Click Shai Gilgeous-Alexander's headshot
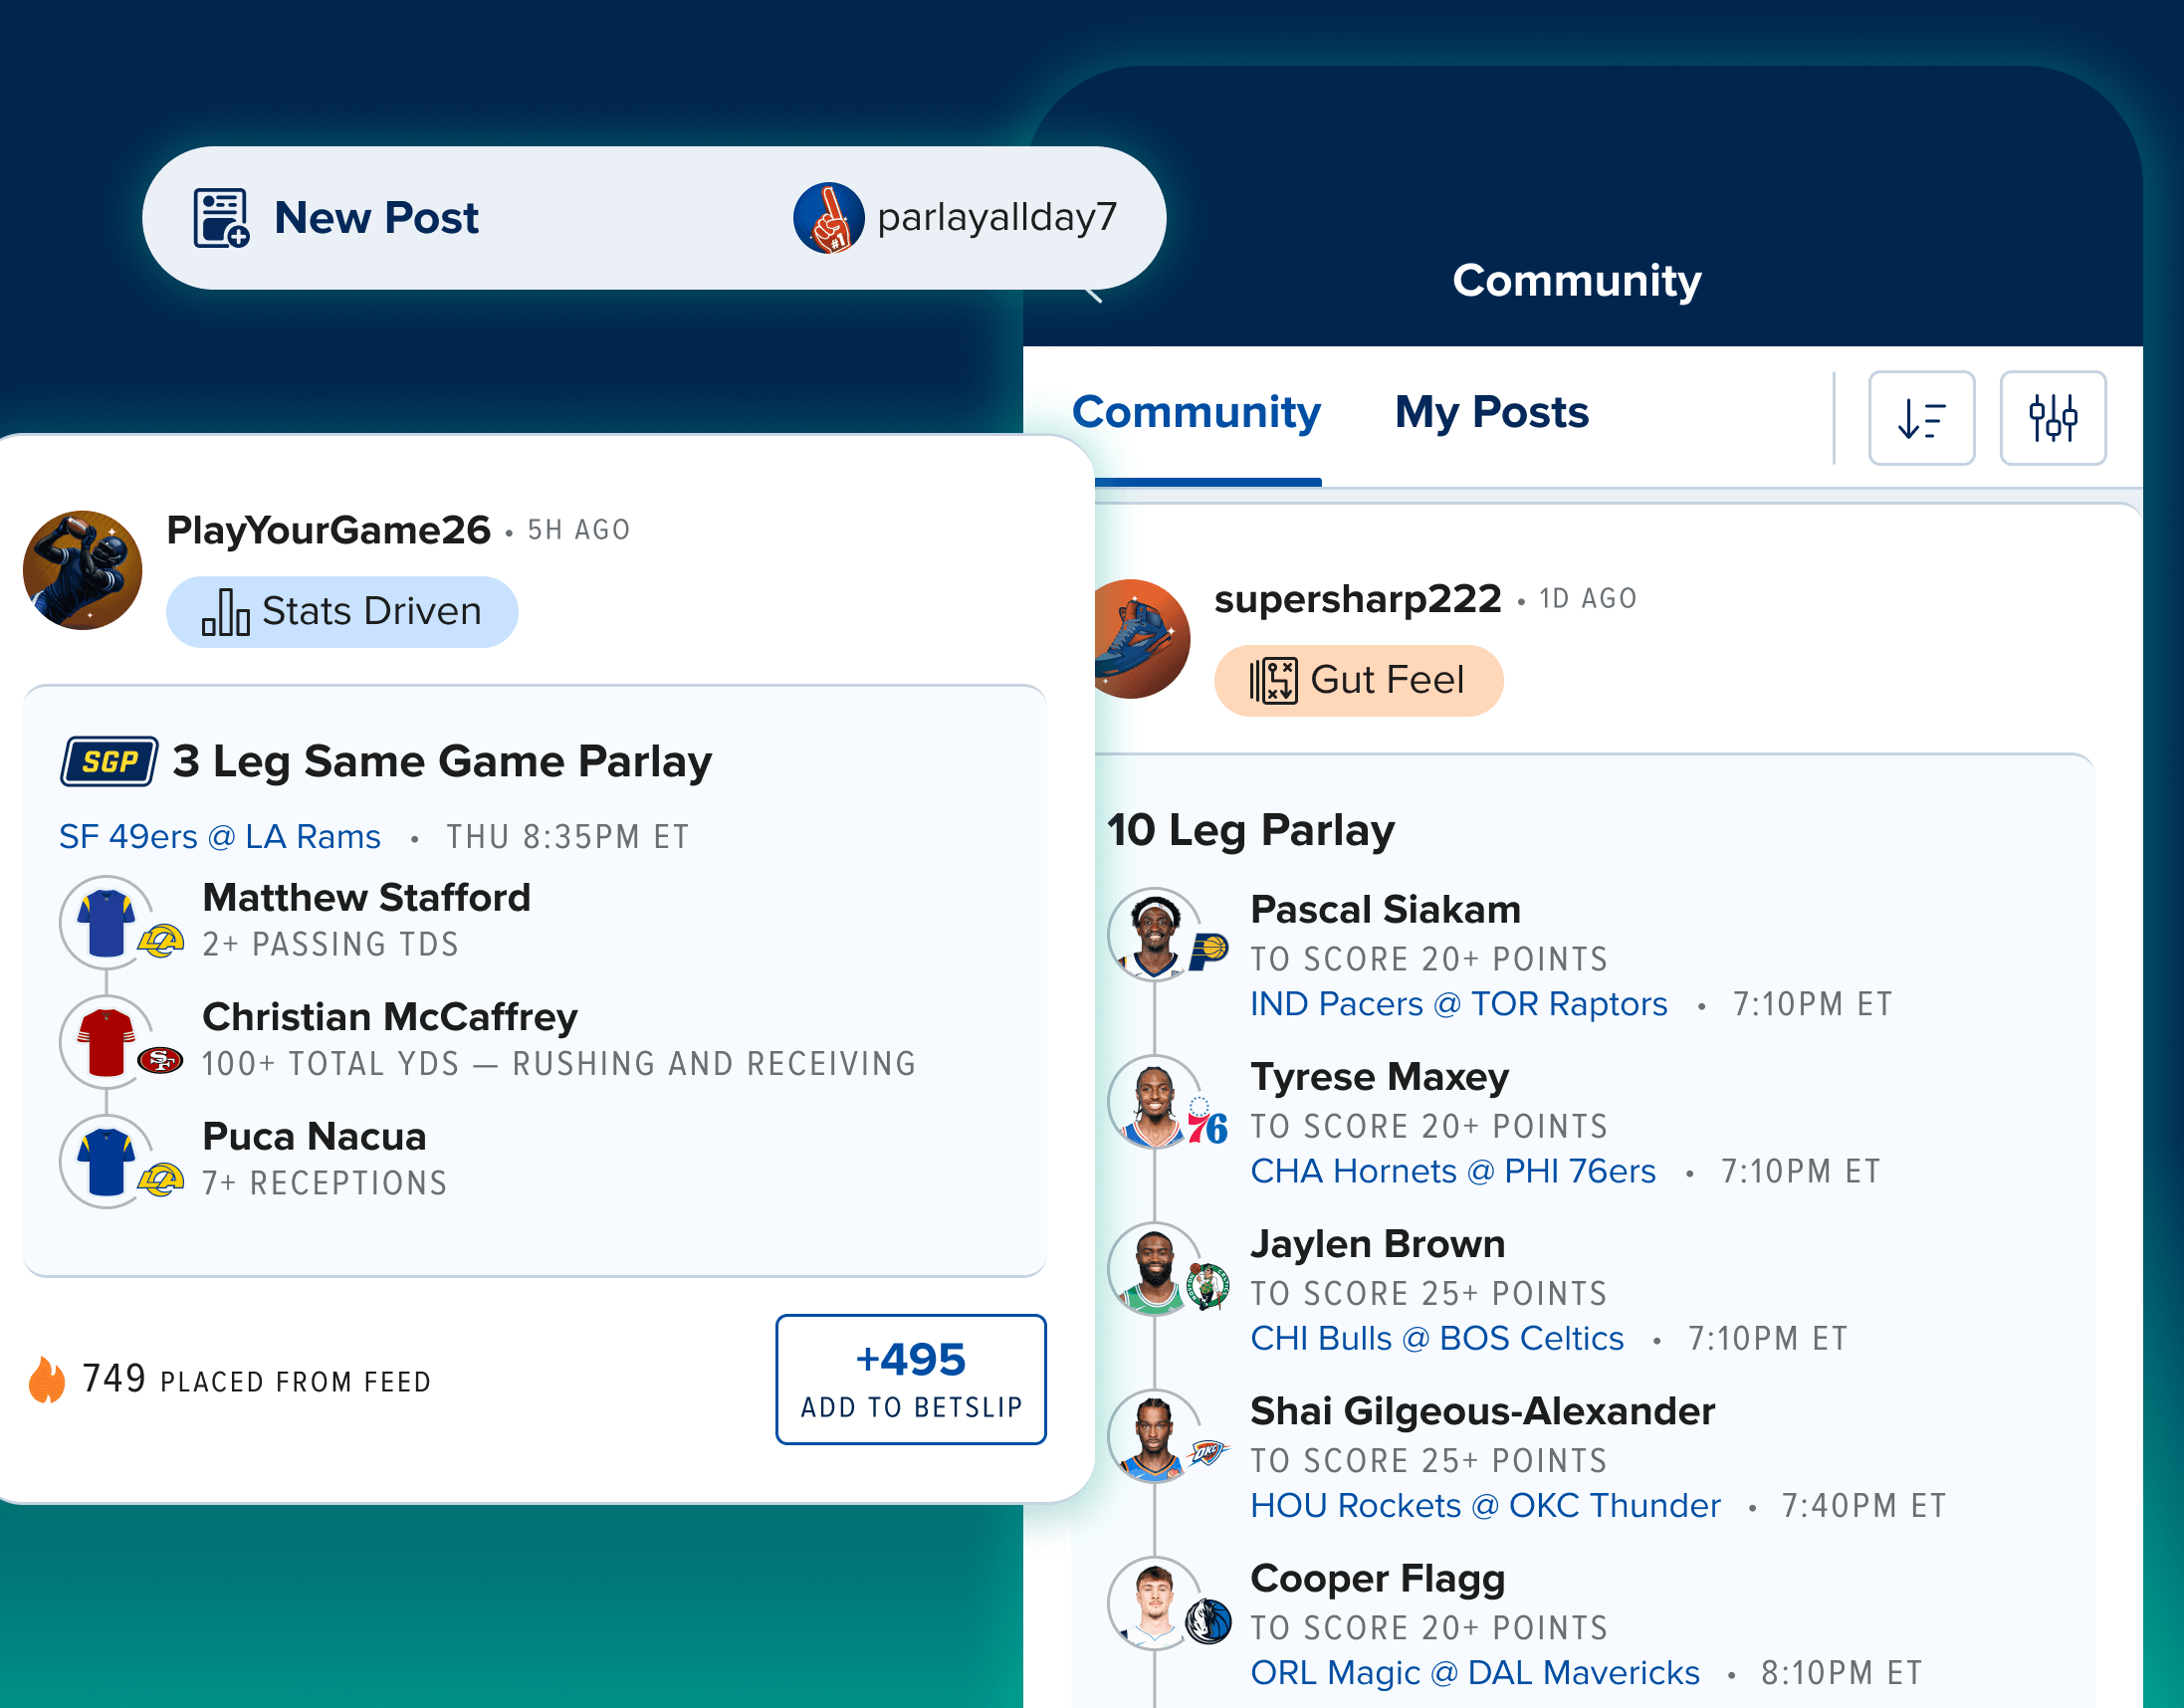 point(1155,1436)
